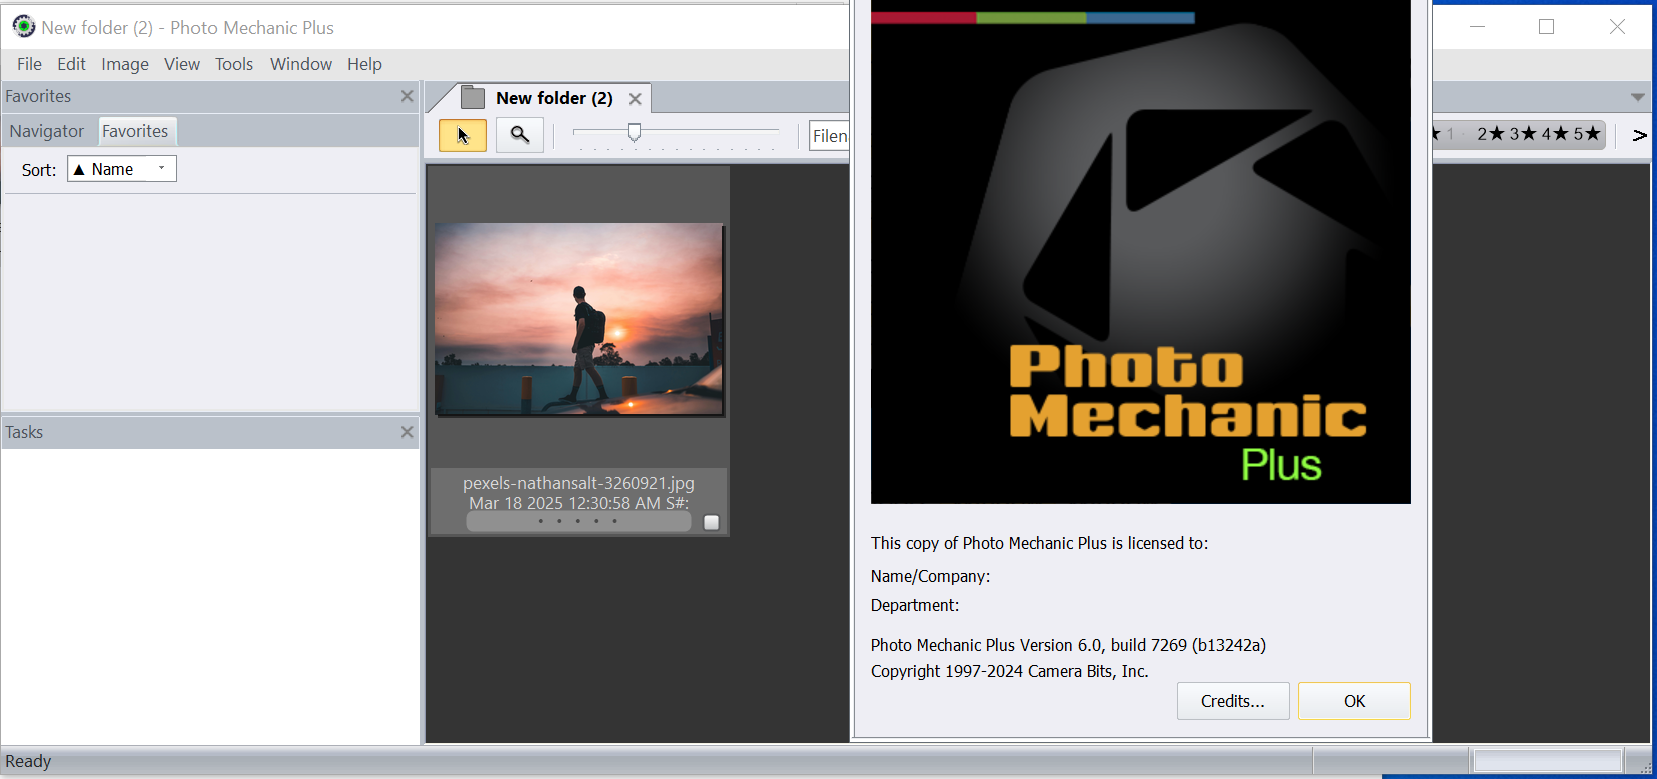Switch to the Favorites tab
The width and height of the screenshot is (1657, 779).
[x=135, y=131]
